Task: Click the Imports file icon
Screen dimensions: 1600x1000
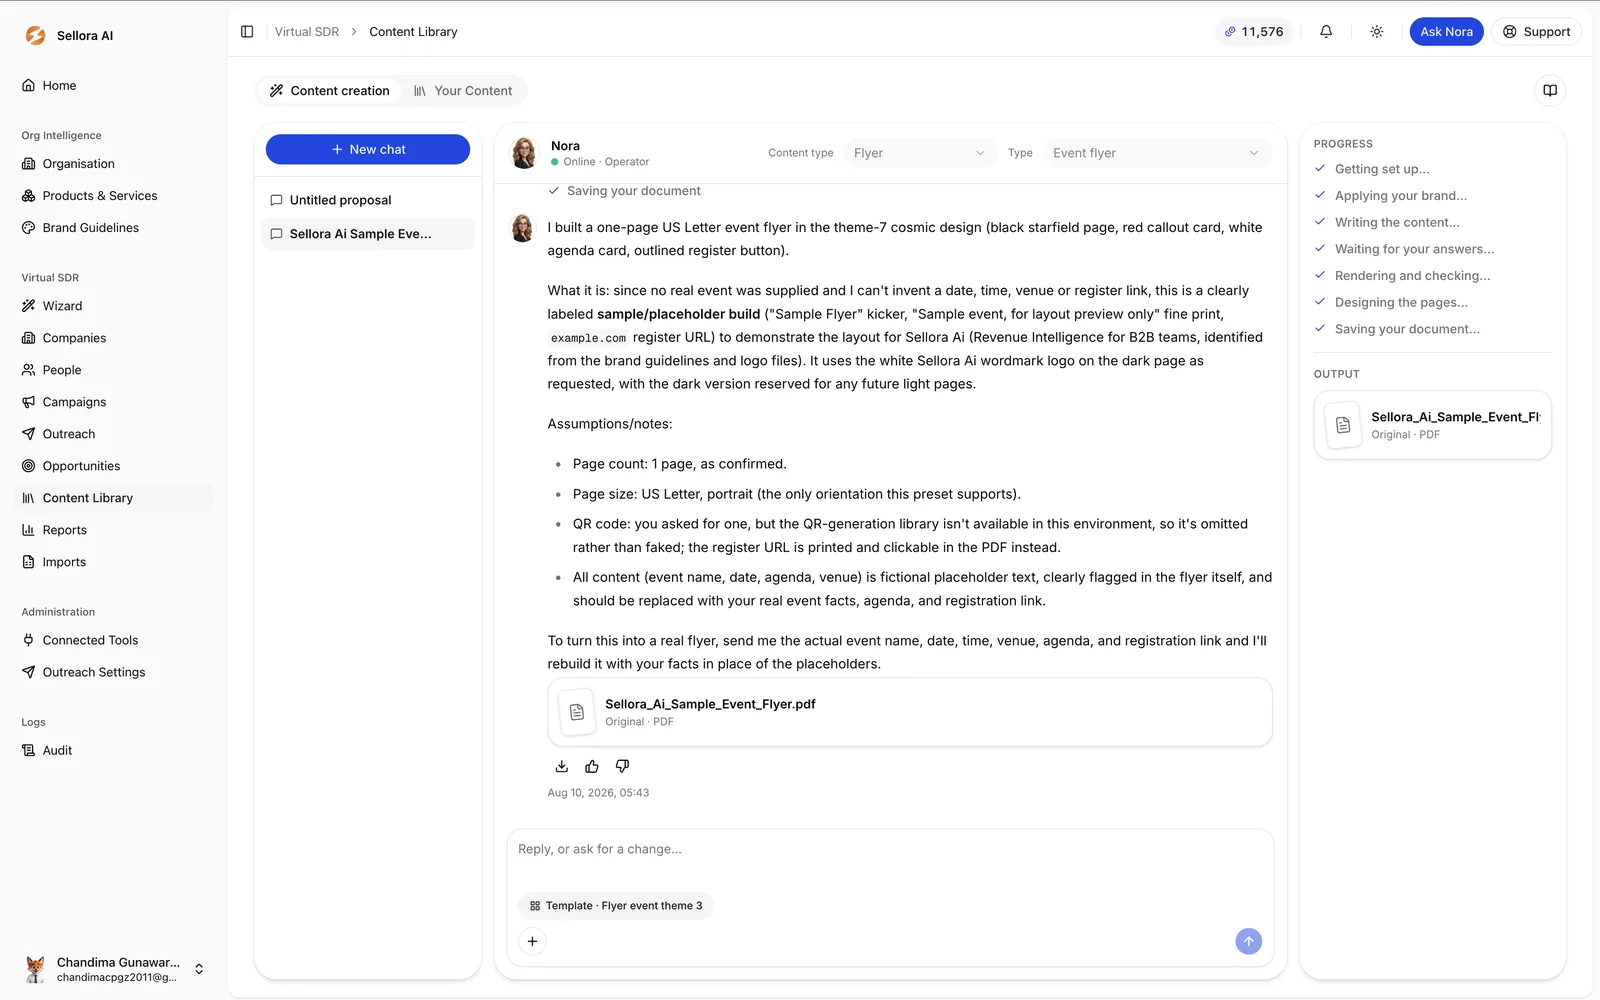Action: pyautogui.click(x=29, y=562)
